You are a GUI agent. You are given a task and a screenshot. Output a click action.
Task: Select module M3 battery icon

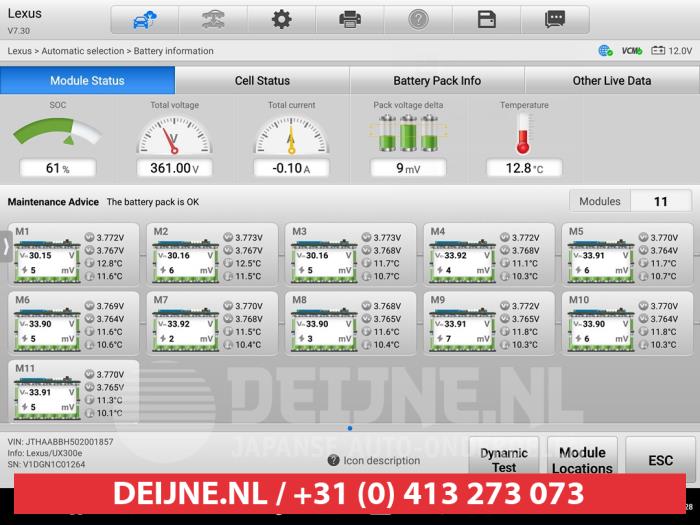coord(324,261)
